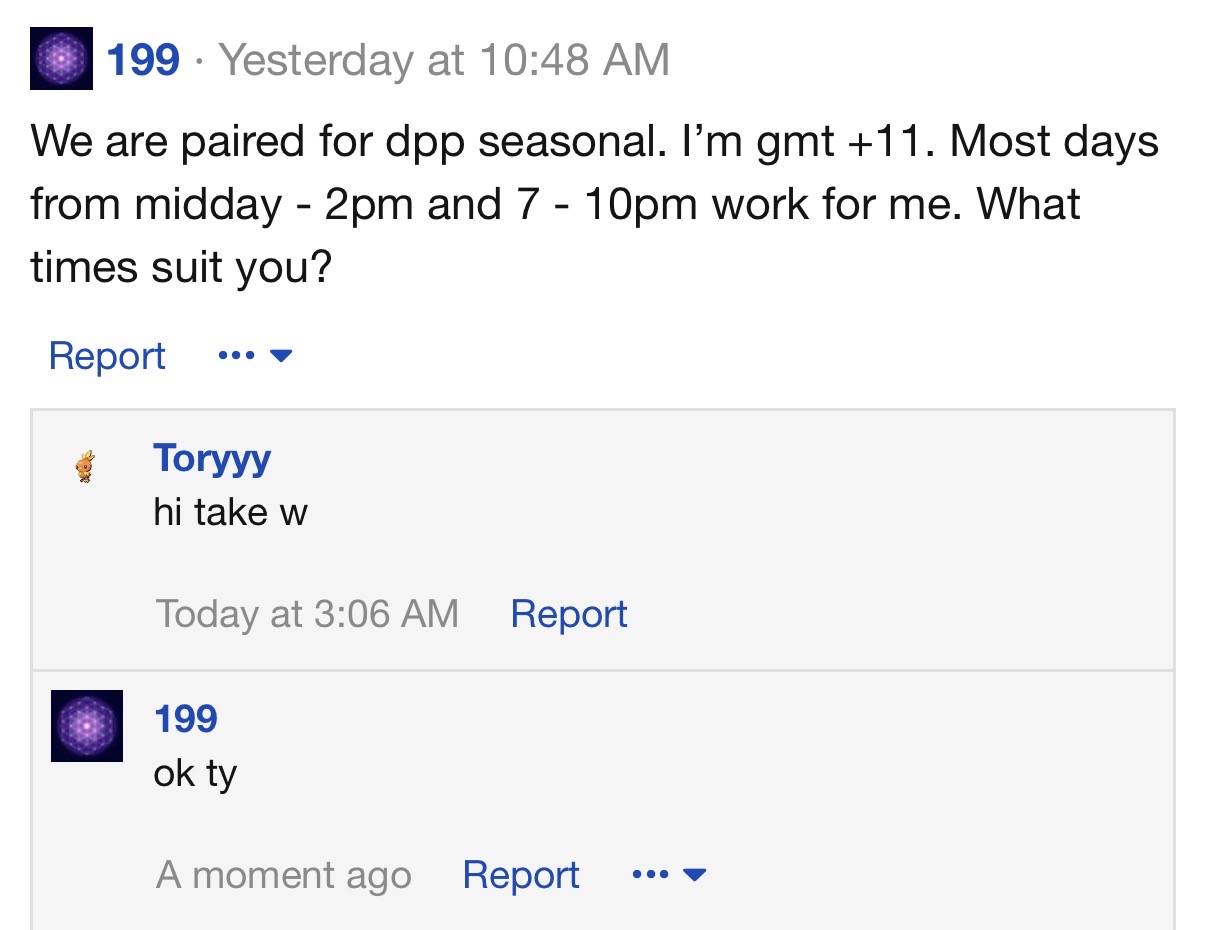
Task: Click the 'Today at 3:06 AM' timestamp
Action: pyautogui.click(x=307, y=613)
